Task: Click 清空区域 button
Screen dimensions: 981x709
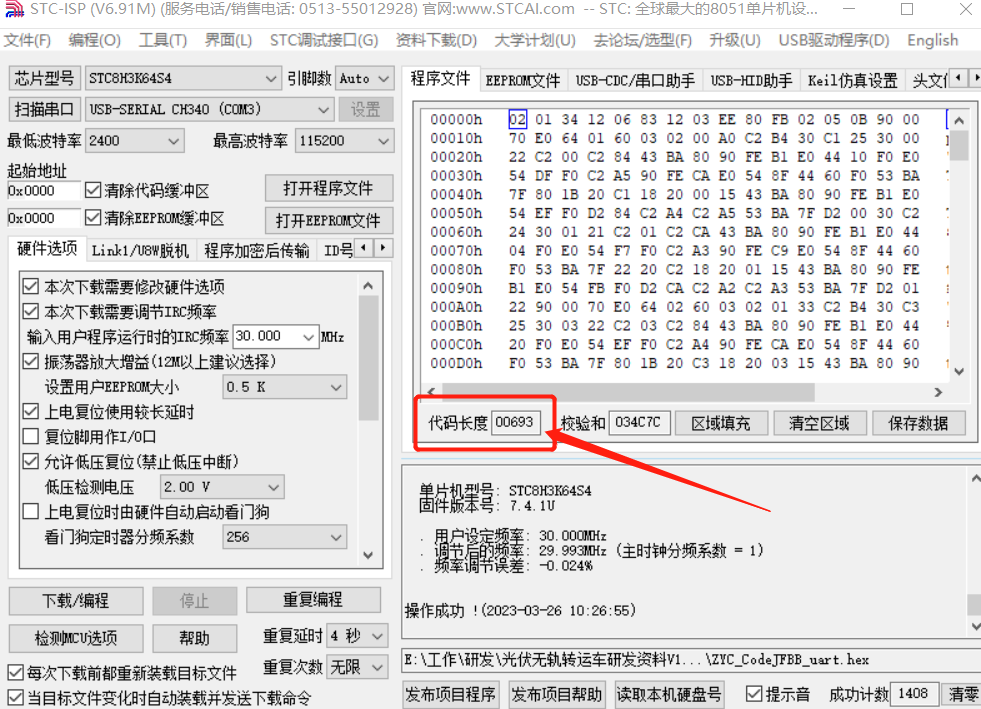Action: click(x=819, y=424)
